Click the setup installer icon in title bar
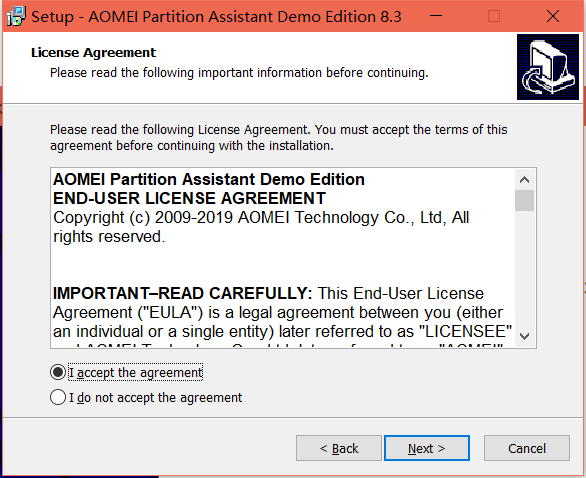The width and height of the screenshot is (586, 478). click(x=16, y=16)
